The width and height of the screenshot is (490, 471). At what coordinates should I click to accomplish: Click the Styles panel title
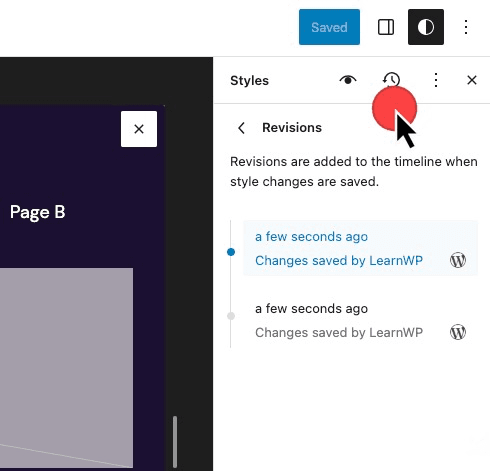pyautogui.click(x=249, y=81)
